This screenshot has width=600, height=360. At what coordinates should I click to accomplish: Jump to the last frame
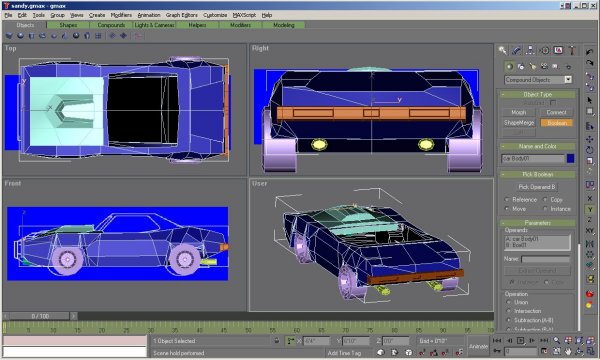pyautogui.click(x=544, y=340)
